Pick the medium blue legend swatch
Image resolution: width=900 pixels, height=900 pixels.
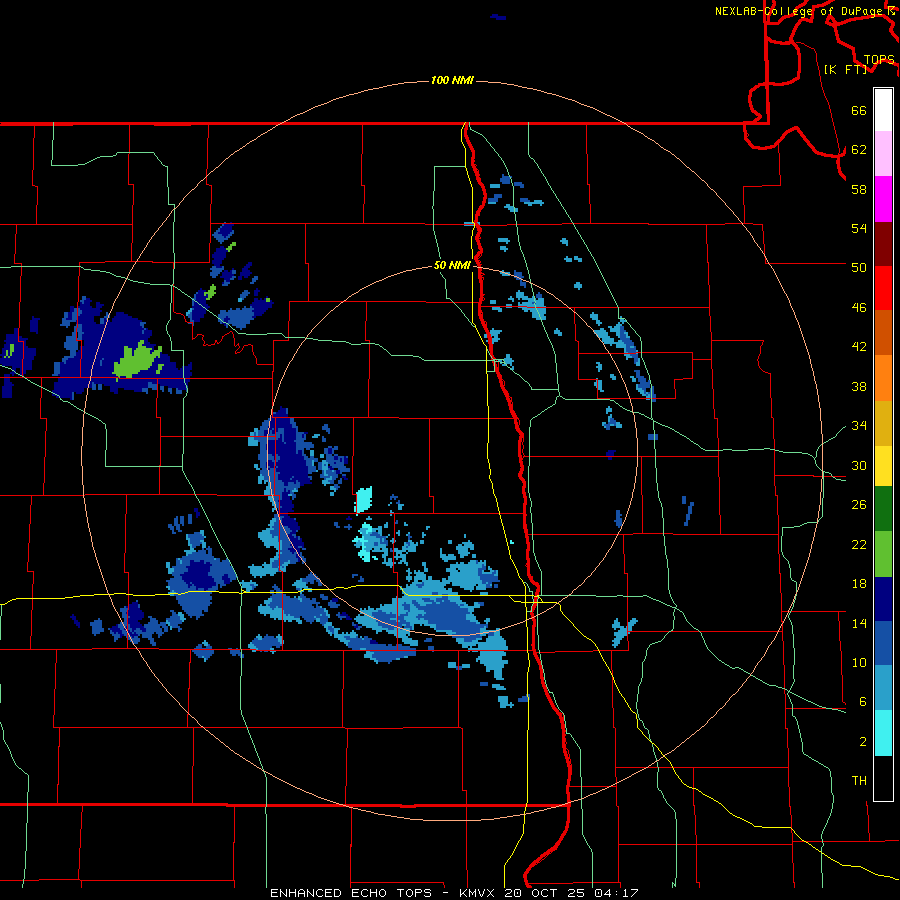883,644
